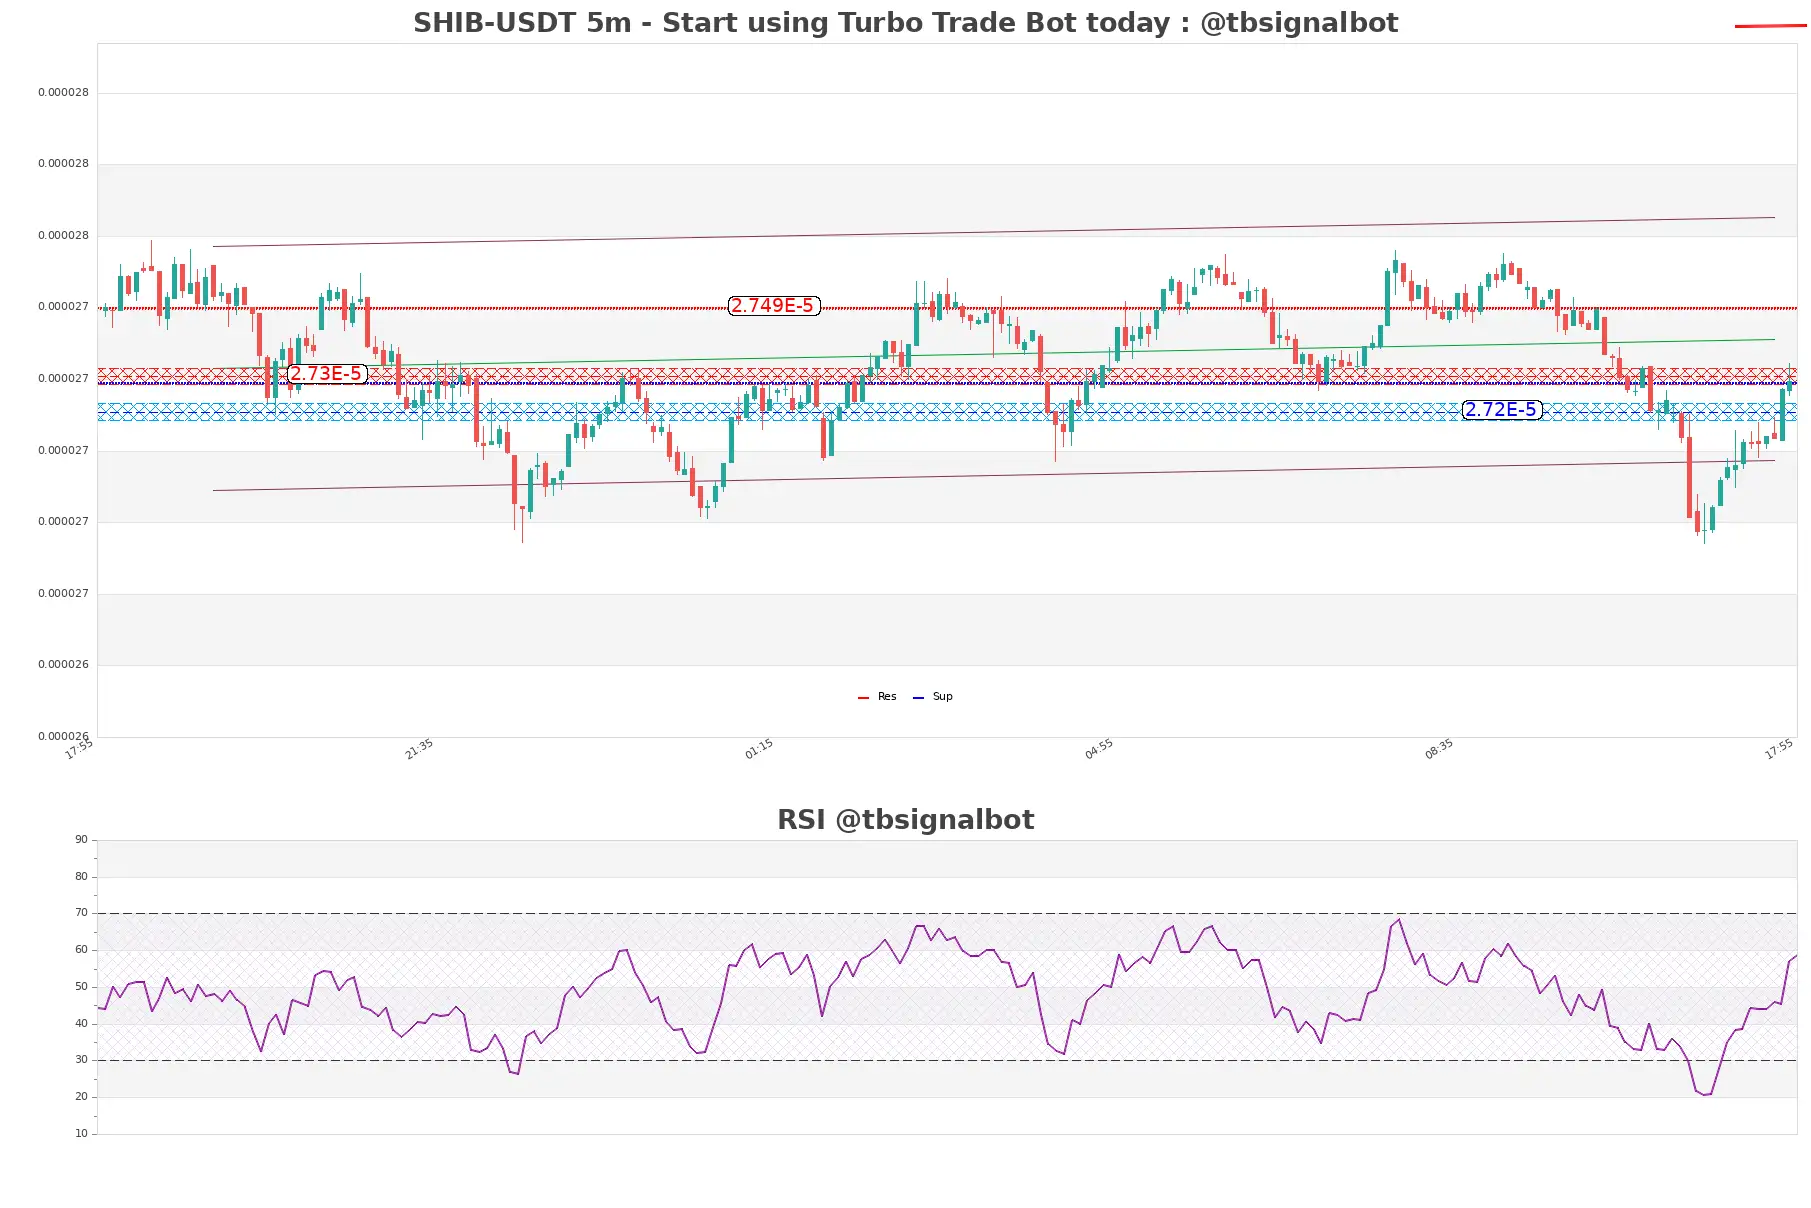The width and height of the screenshot is (1811, 1208).
Task: Click the RSI 50 axis label
Action: [x=81, y=987]
